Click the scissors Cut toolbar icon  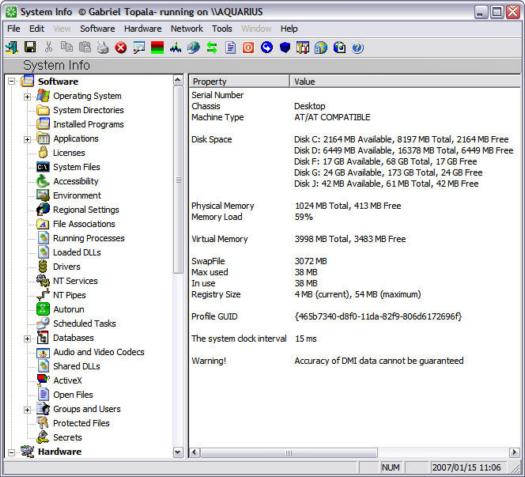49,47
